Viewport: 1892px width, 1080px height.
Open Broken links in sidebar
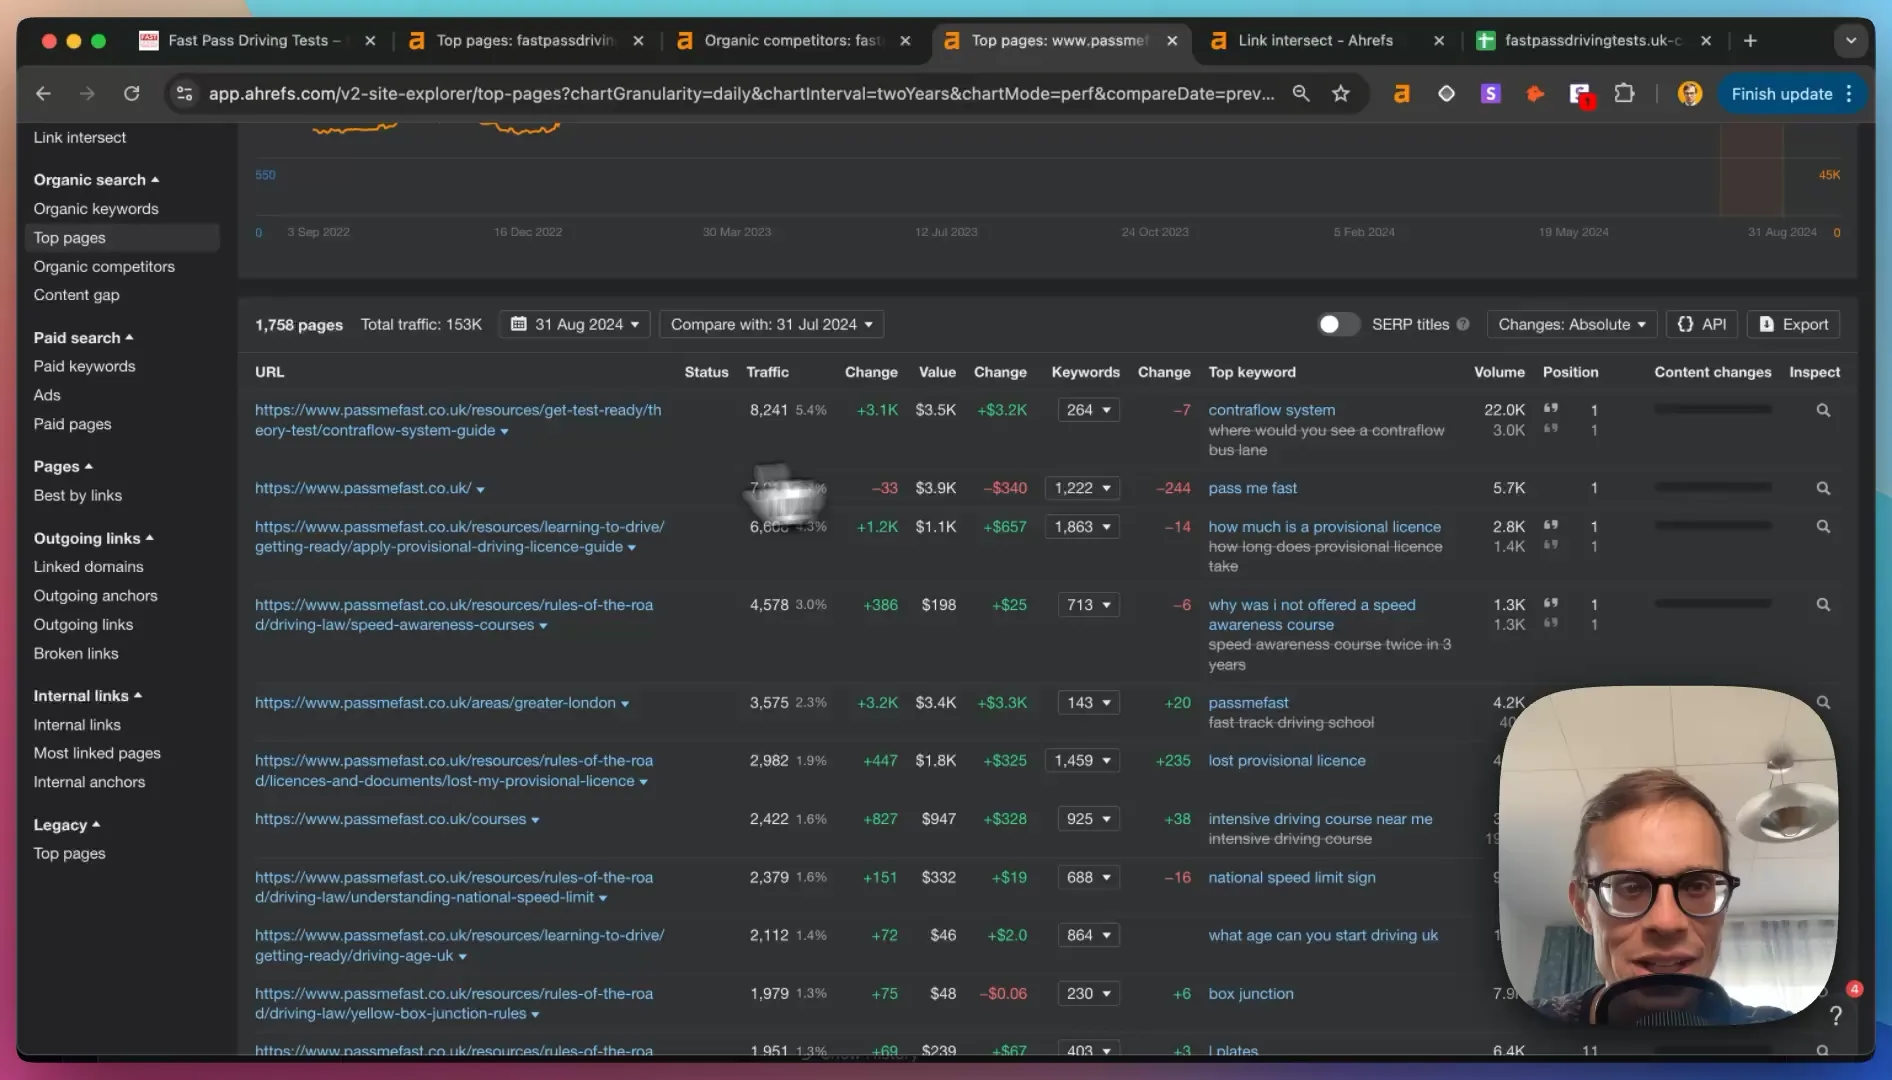[76, 654]
